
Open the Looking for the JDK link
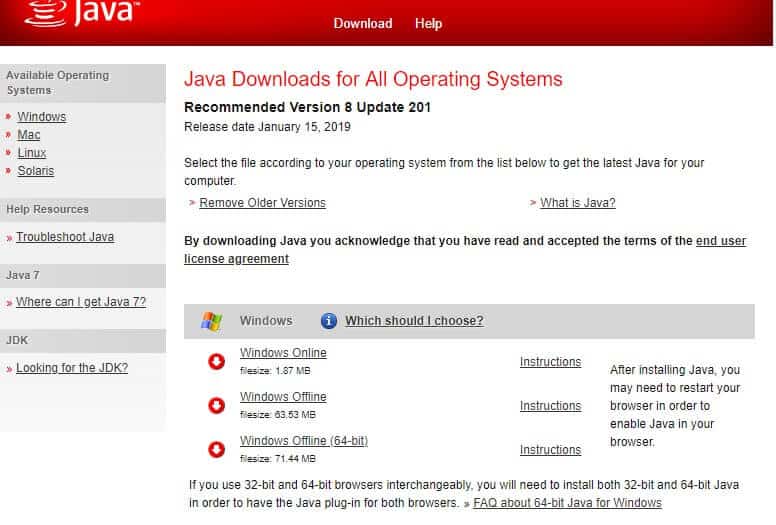click(x=72, y=368)
